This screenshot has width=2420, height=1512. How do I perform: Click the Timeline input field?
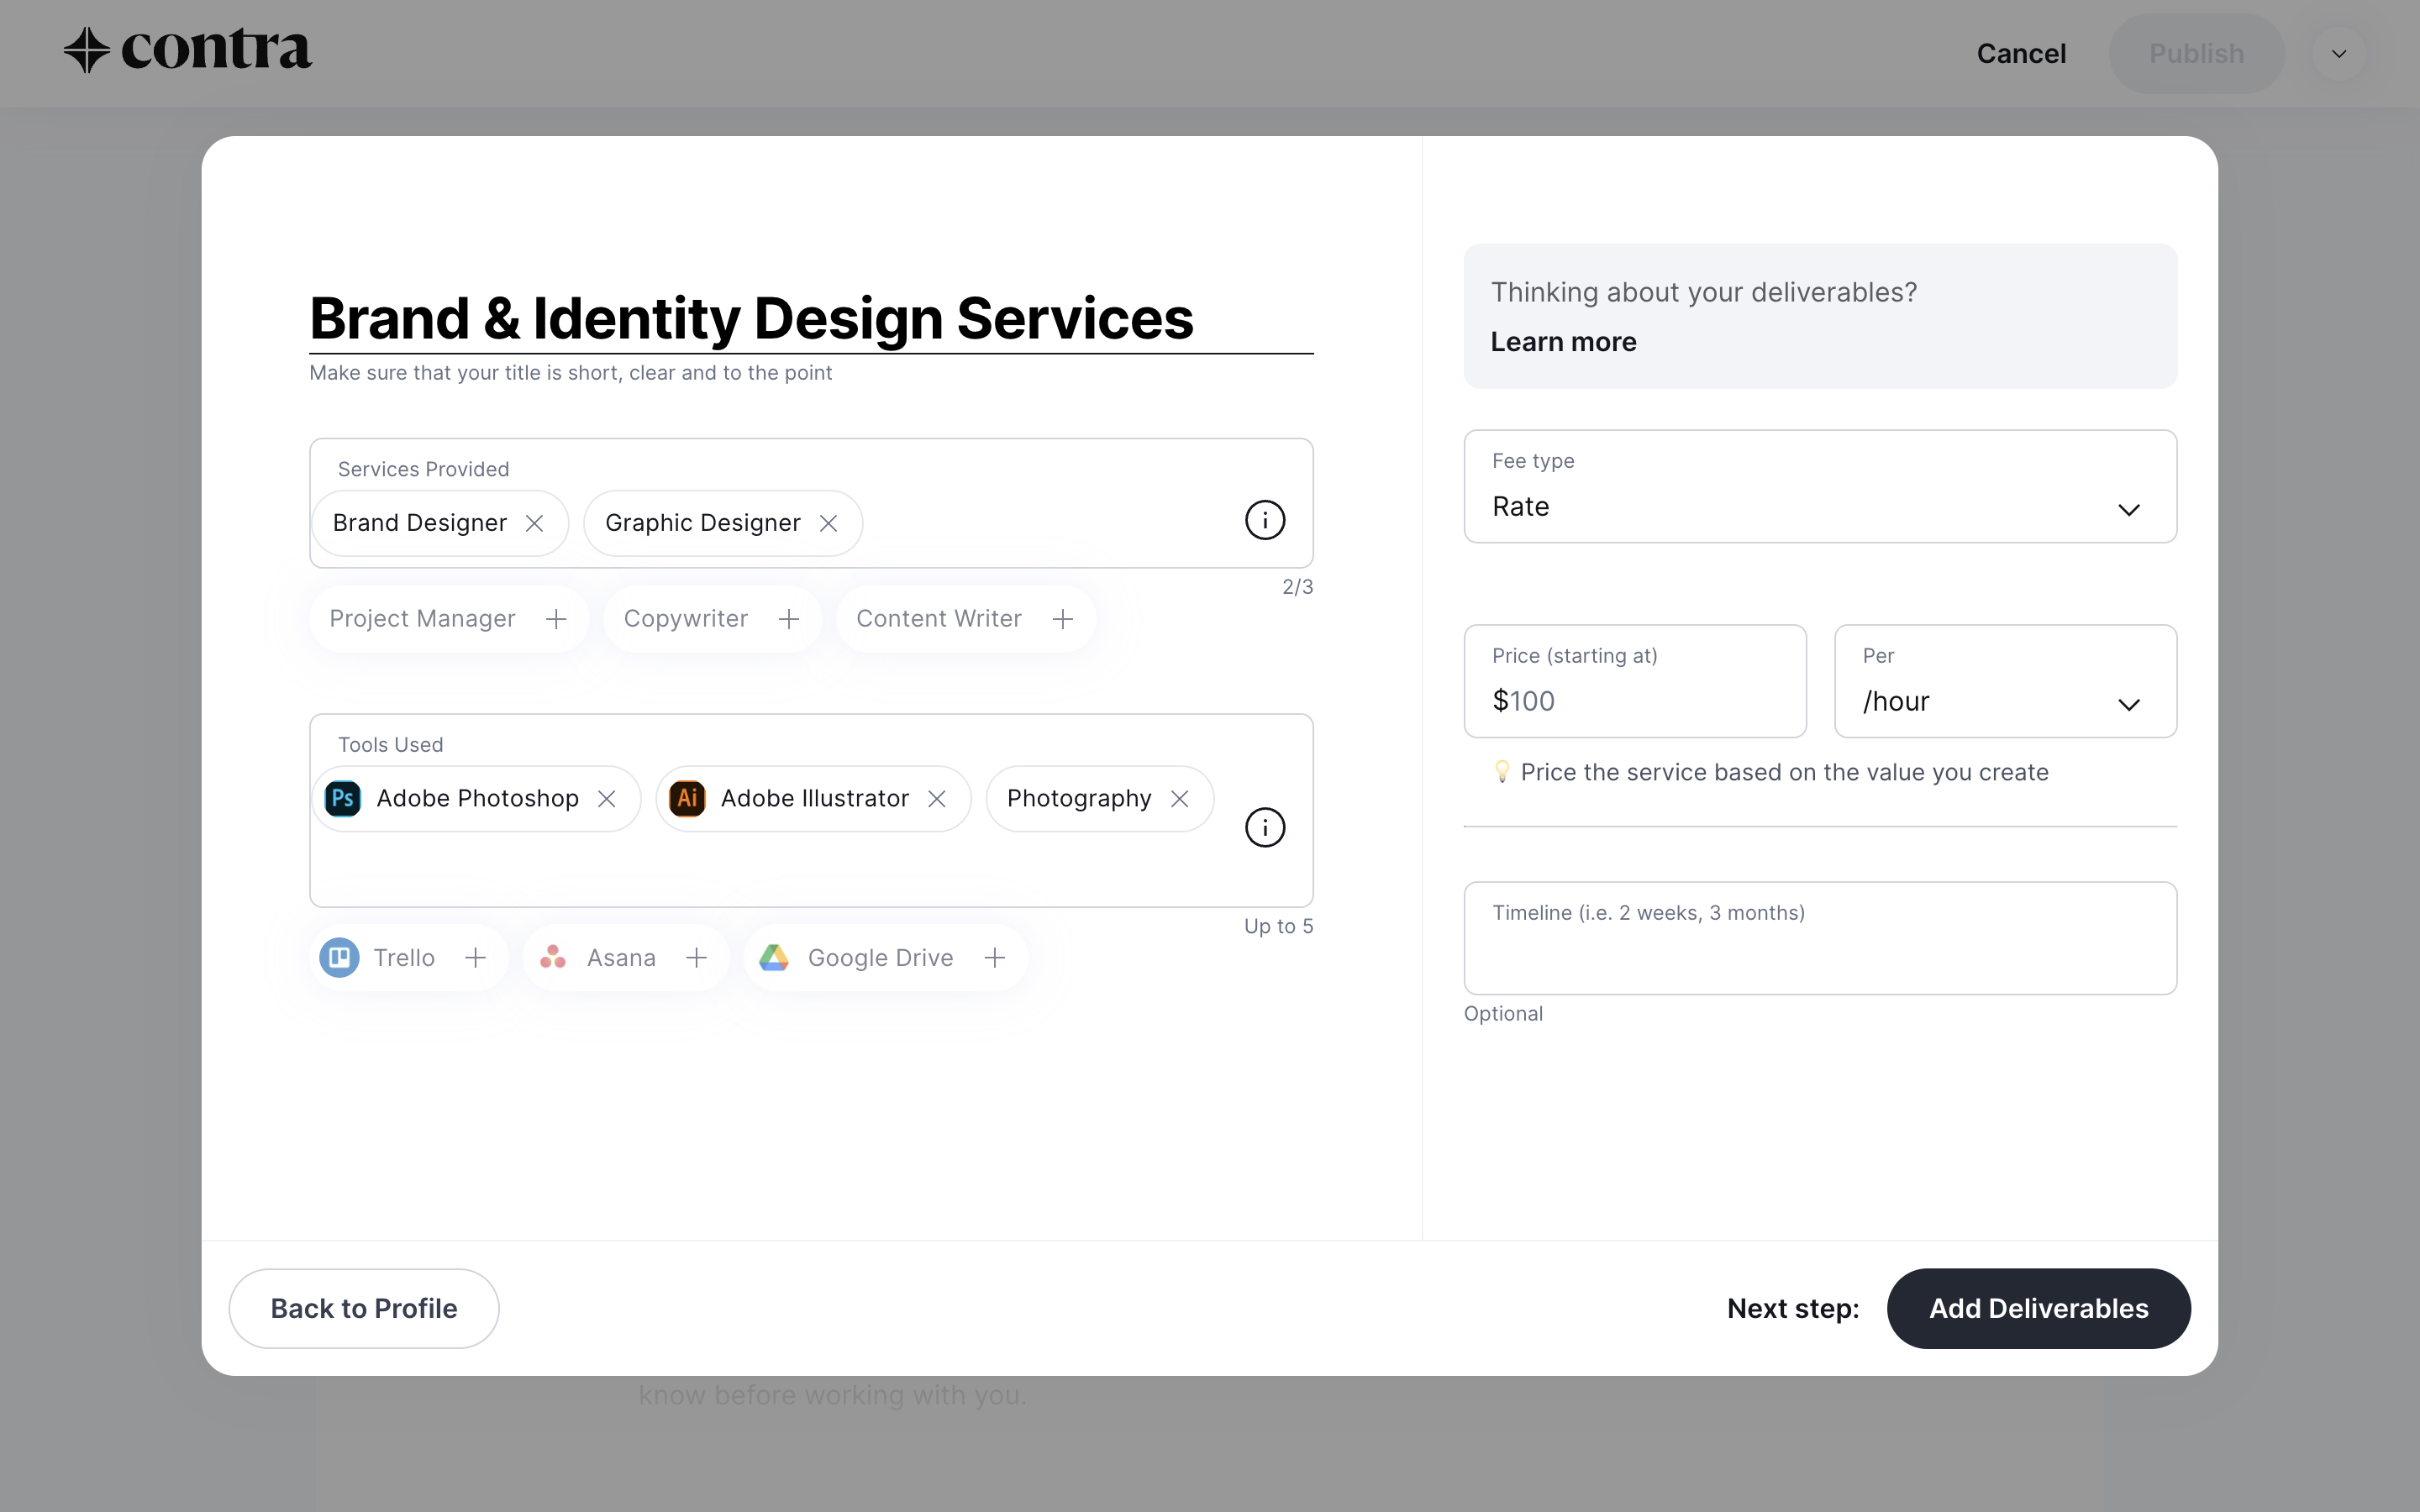1820,938
